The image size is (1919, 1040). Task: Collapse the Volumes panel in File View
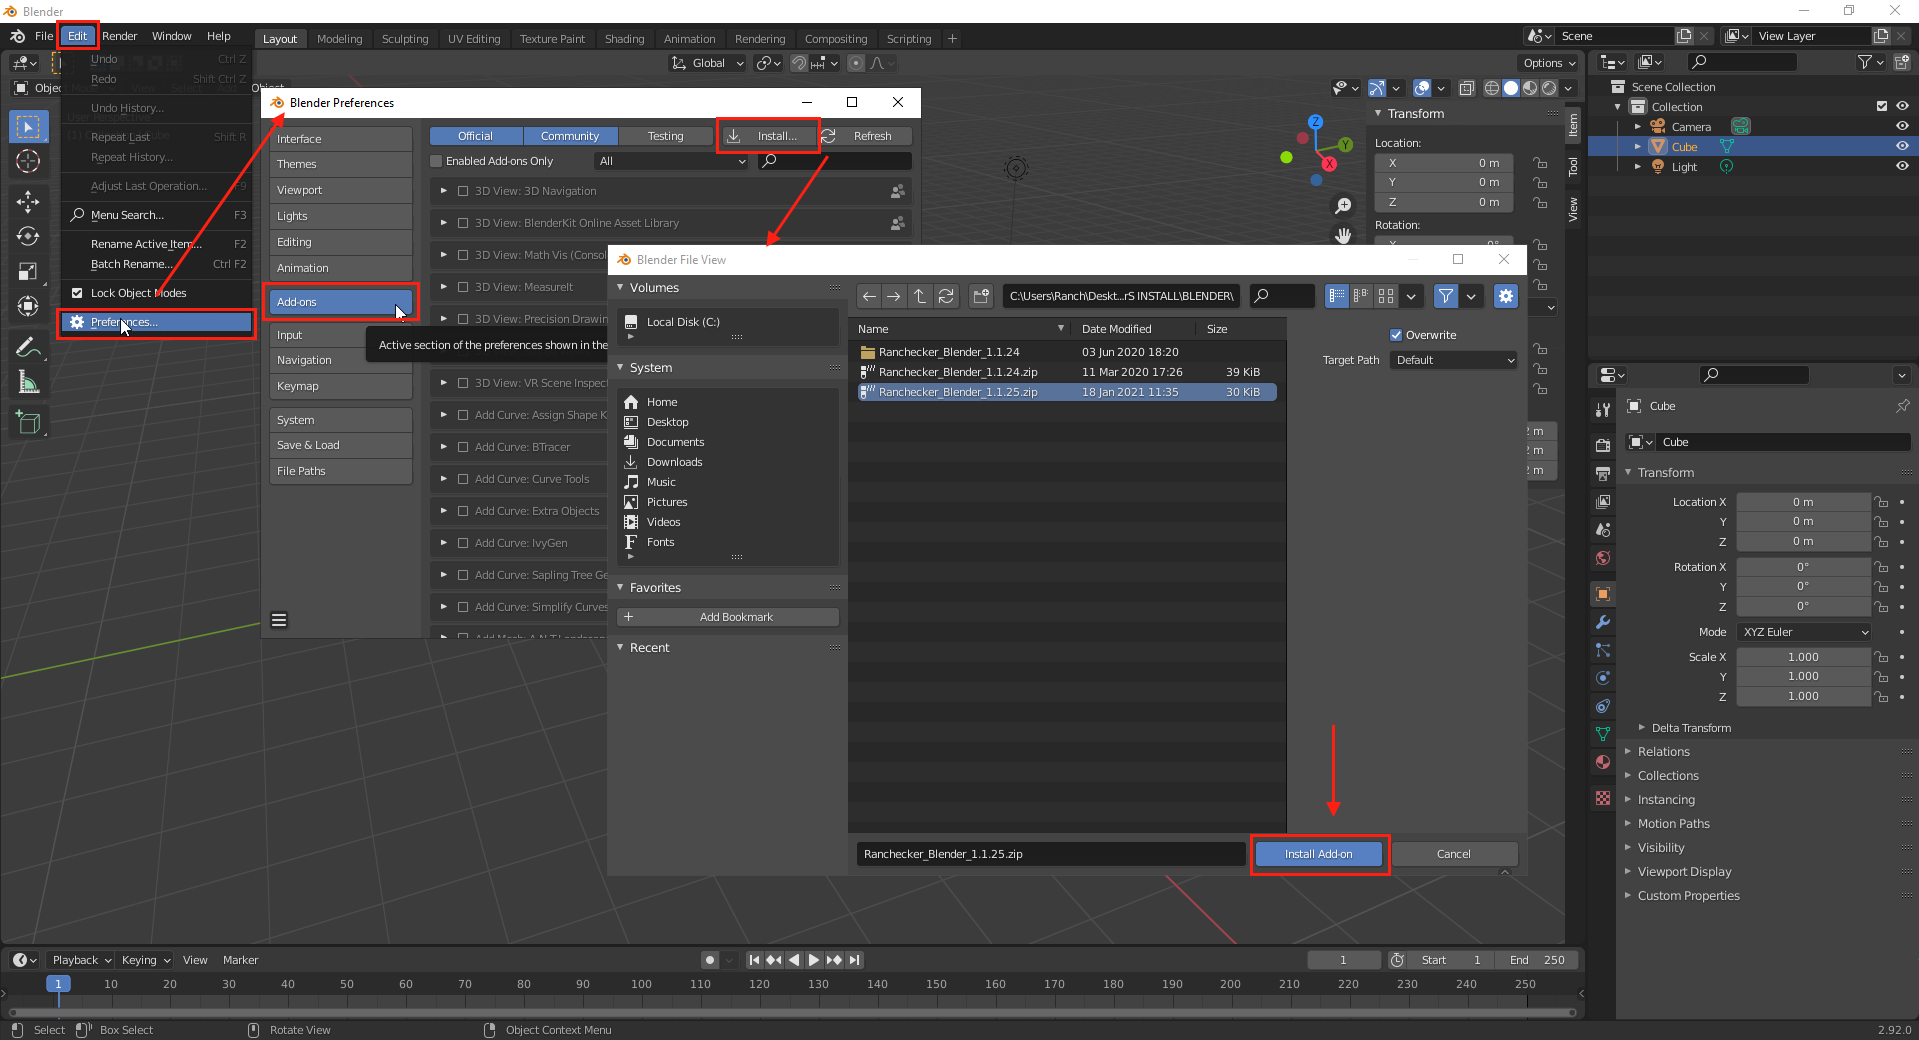(x=620, y=287)
